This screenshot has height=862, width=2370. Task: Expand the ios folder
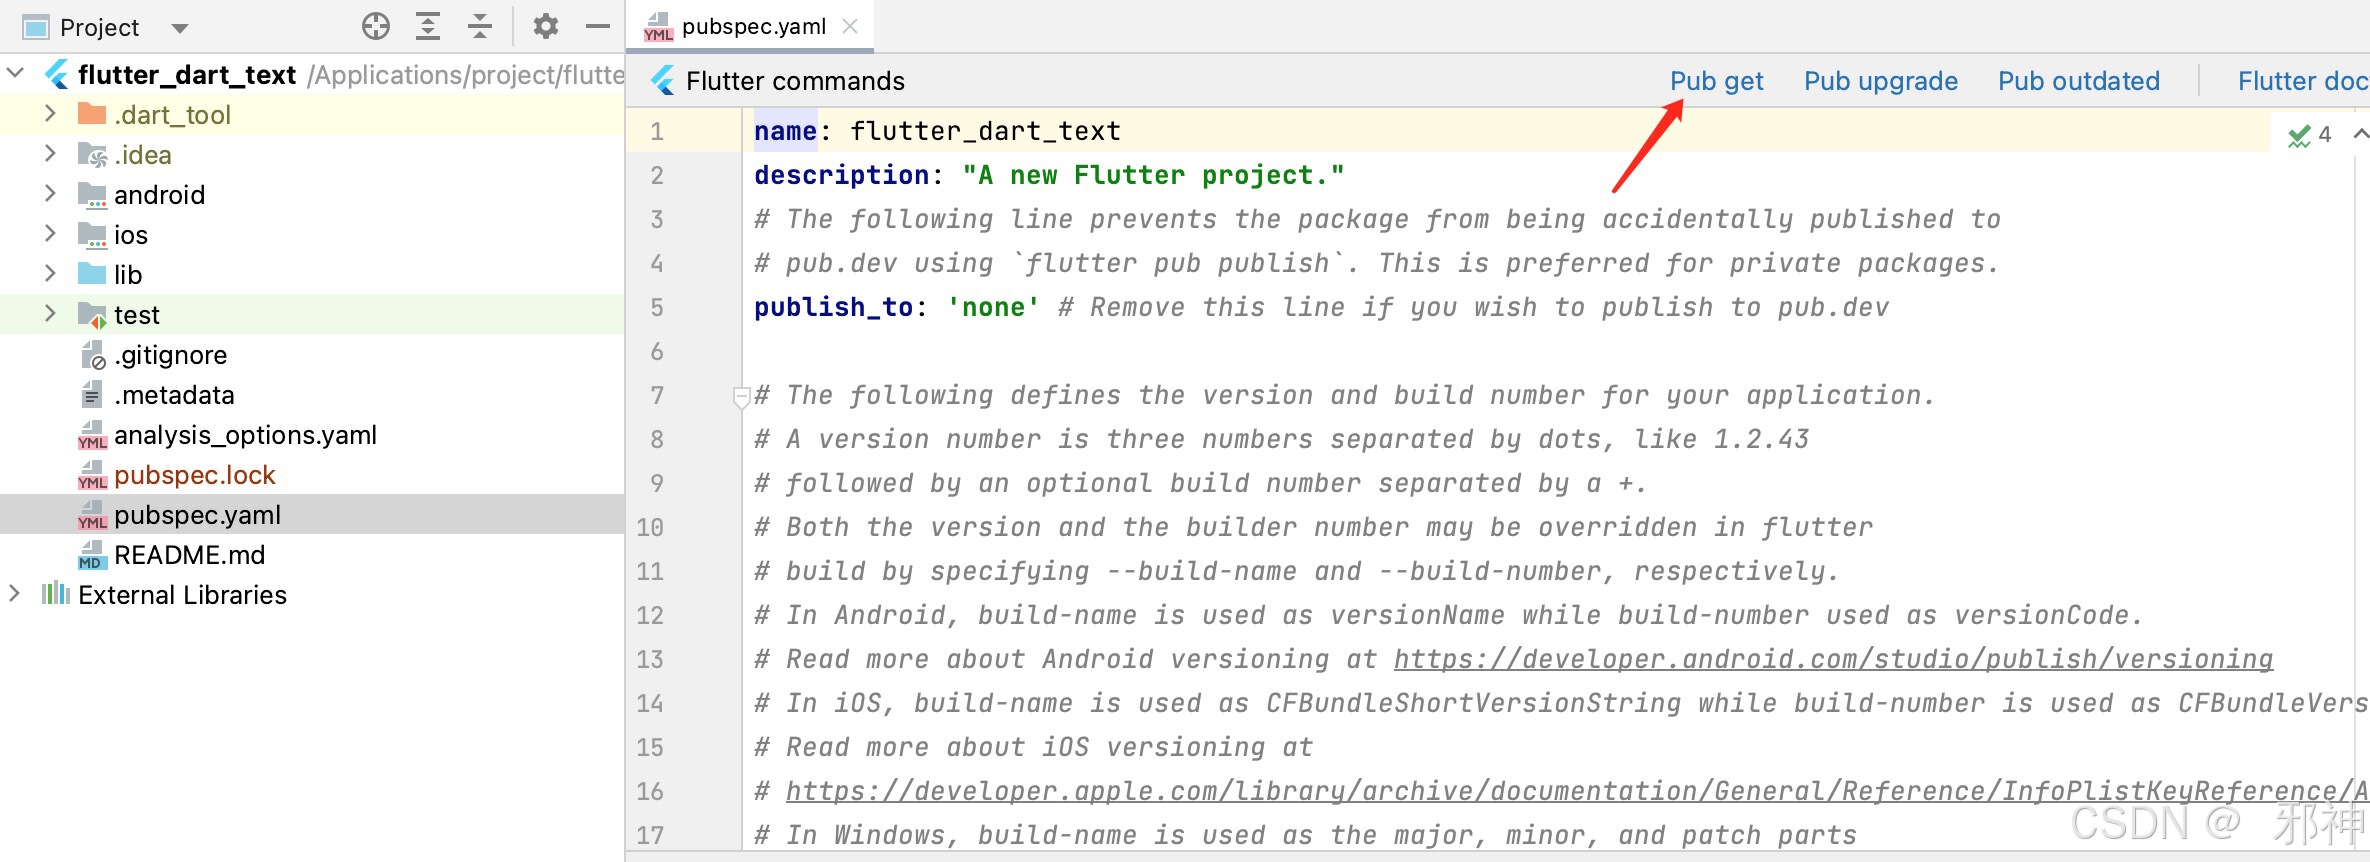click(50, 234)
